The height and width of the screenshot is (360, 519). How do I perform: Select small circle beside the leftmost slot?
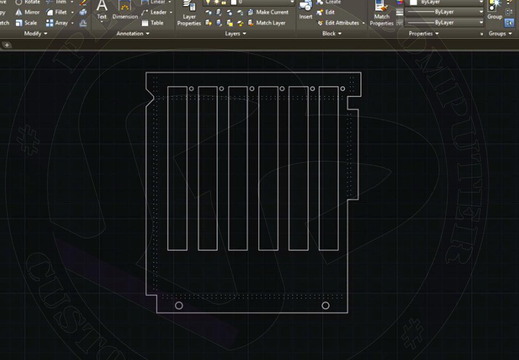click(191, 88)
